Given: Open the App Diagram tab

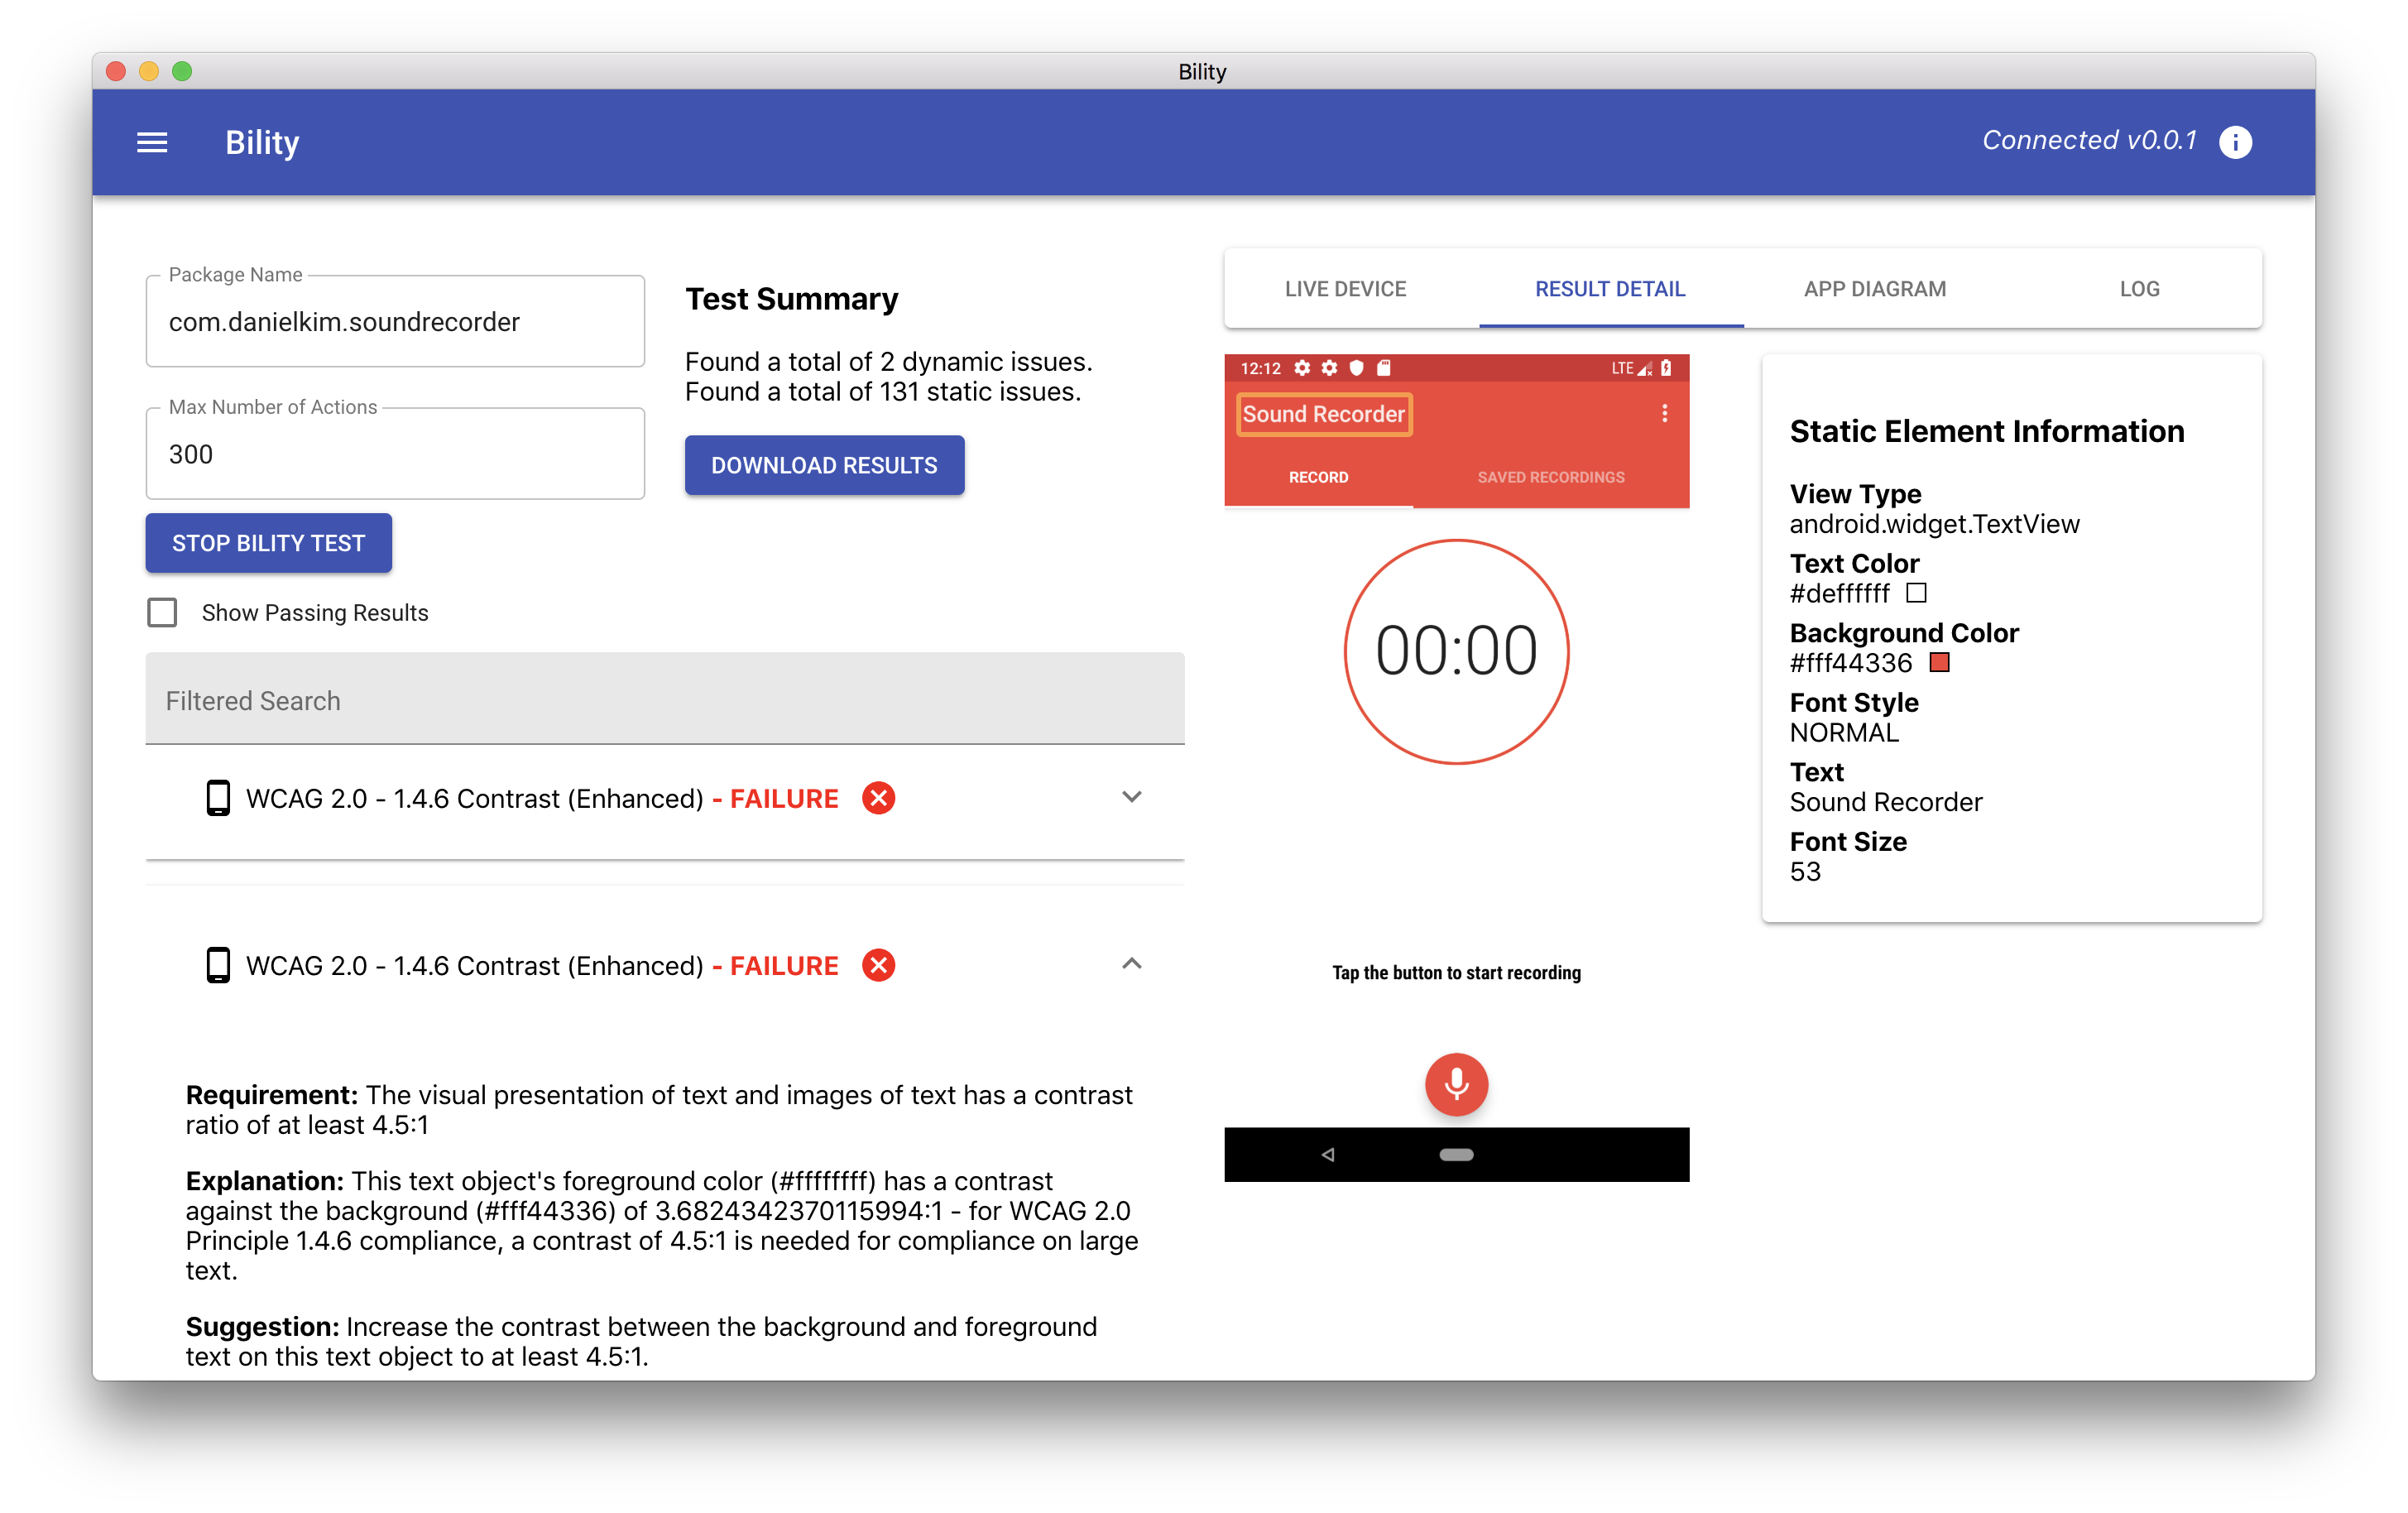Looking at the screenshot, I should (1874, 289).
